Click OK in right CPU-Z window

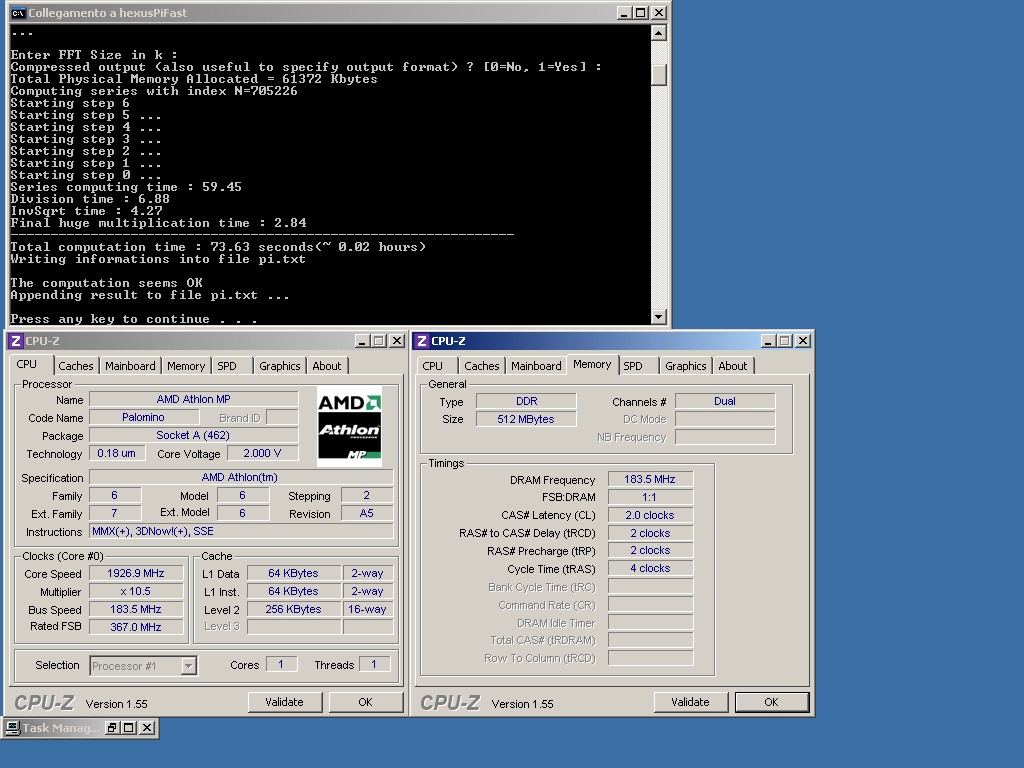point(771,702)
